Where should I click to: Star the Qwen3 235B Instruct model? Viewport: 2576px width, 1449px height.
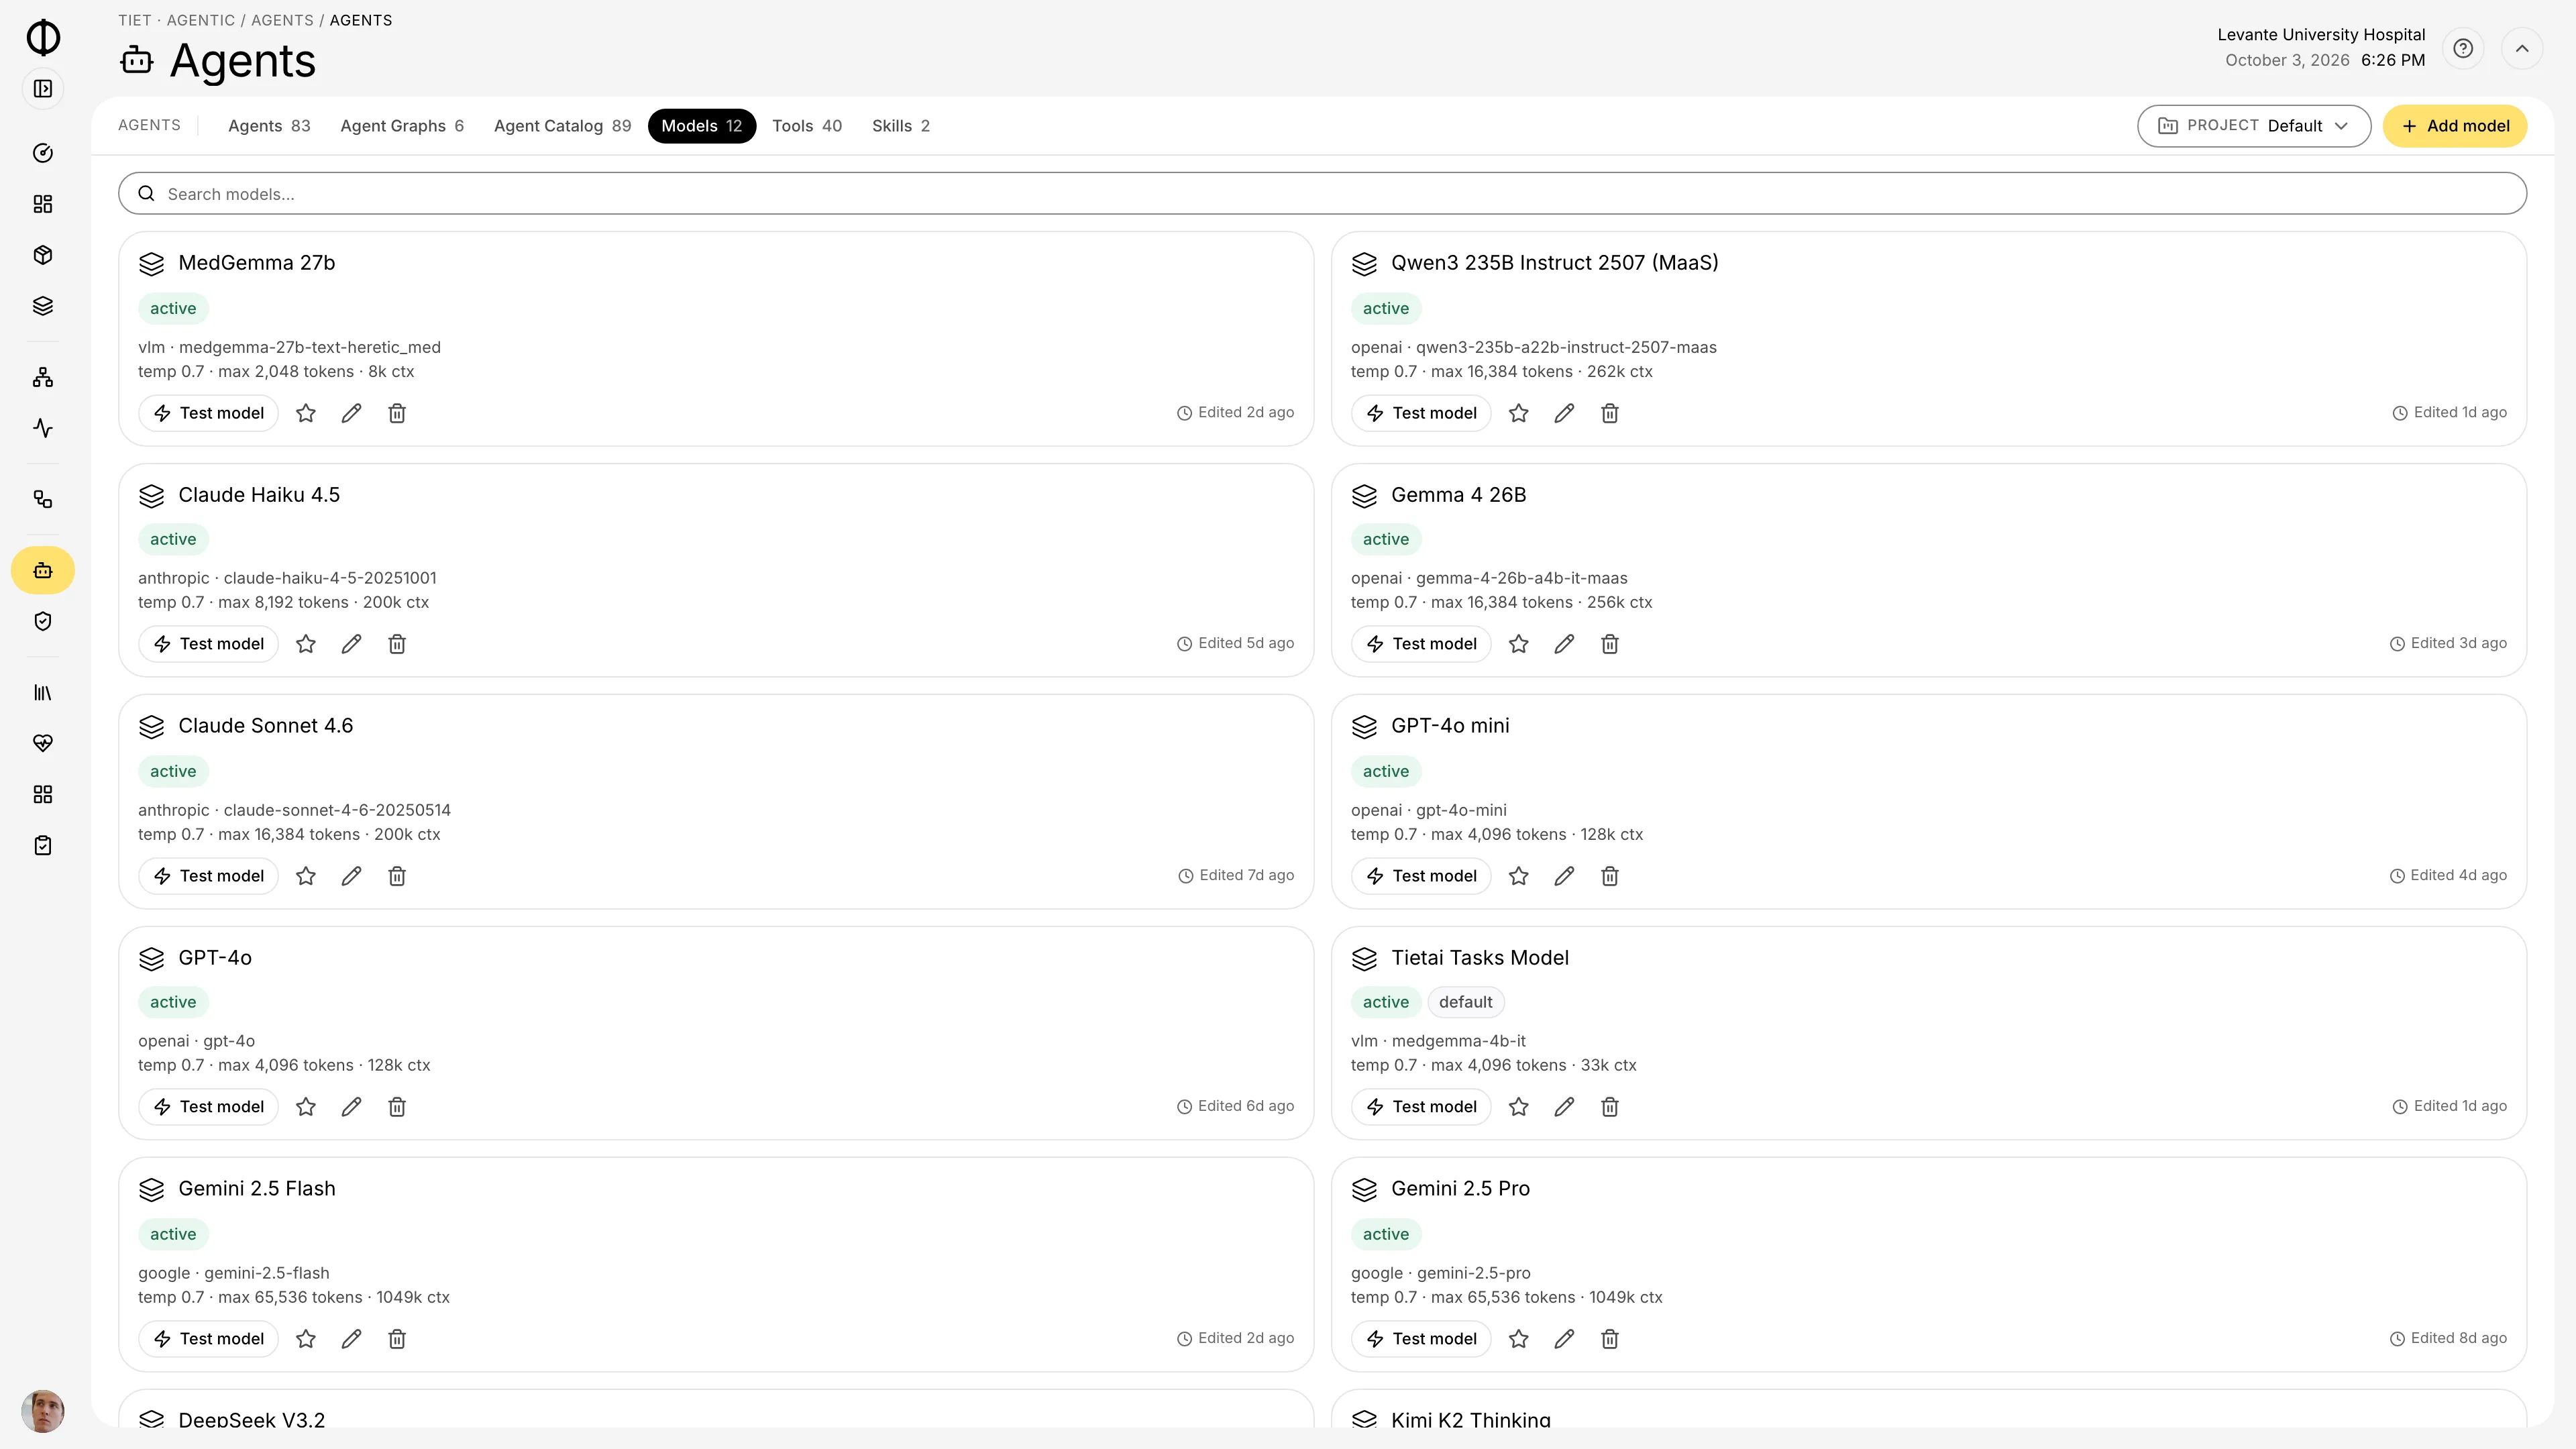1519,413
